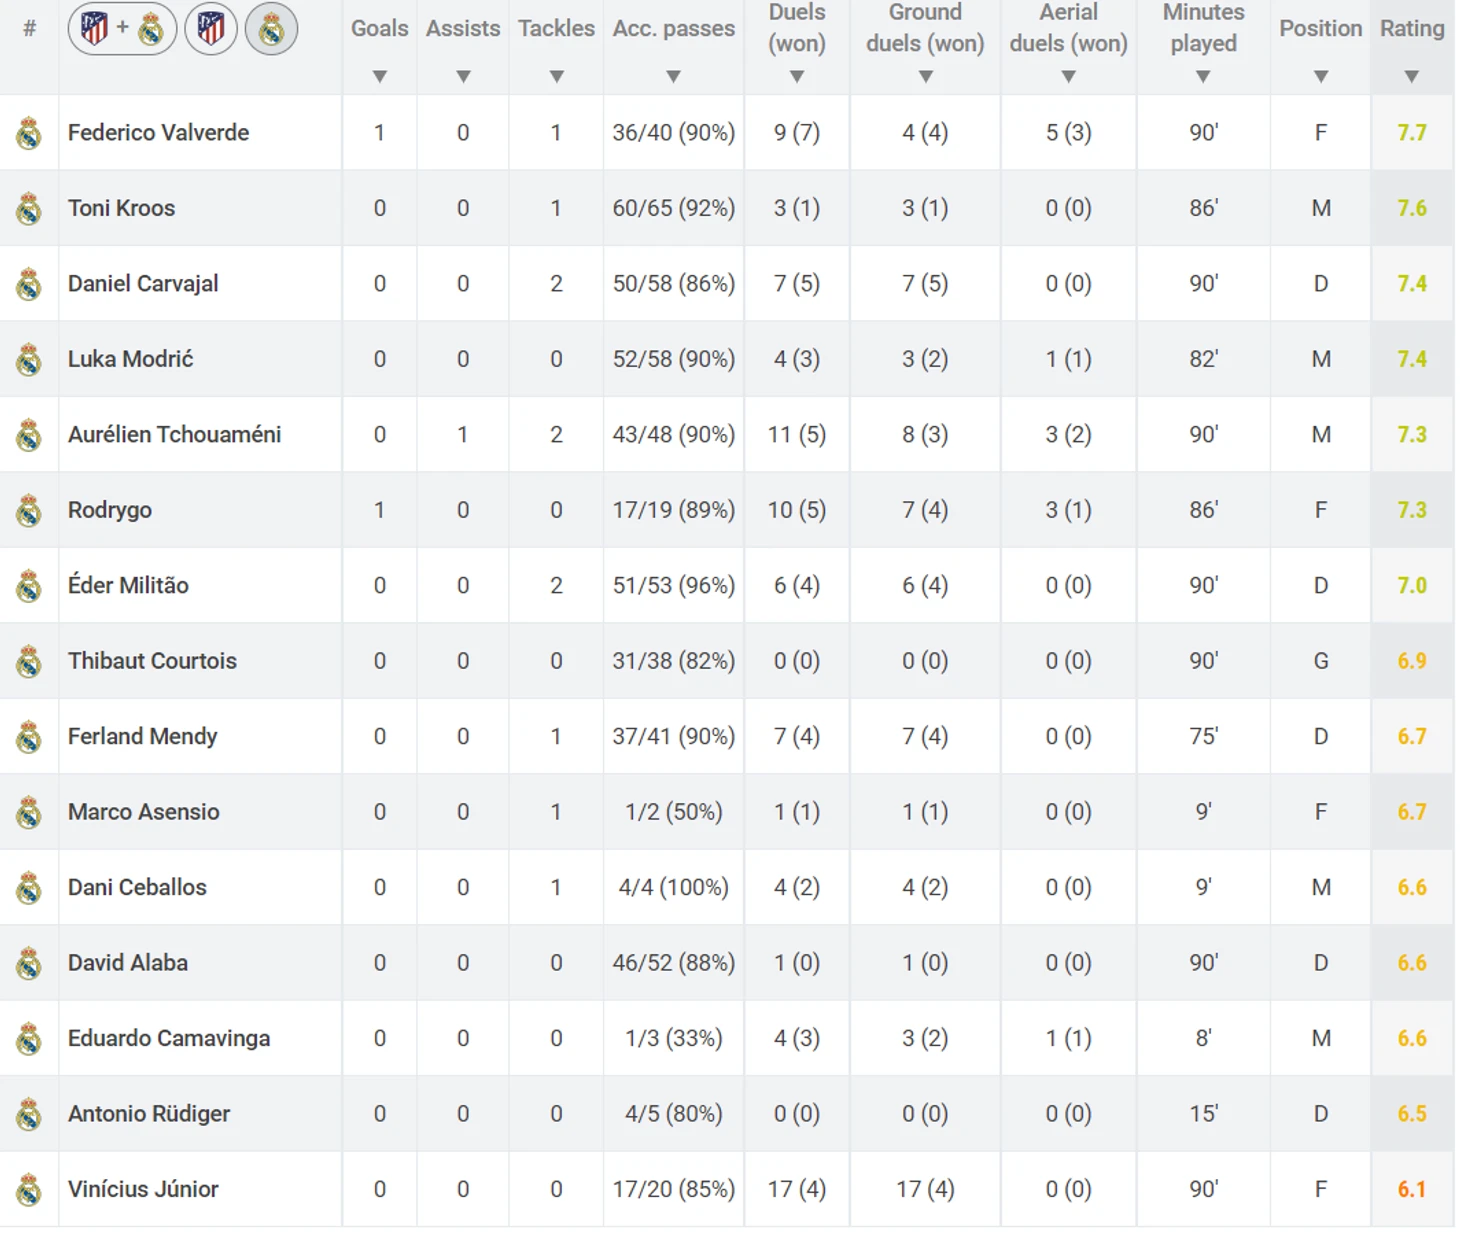Viewport: 1460px width, 1235px height.
Task: Select the 75' minutes played cell
Action: click(1204, 736)
